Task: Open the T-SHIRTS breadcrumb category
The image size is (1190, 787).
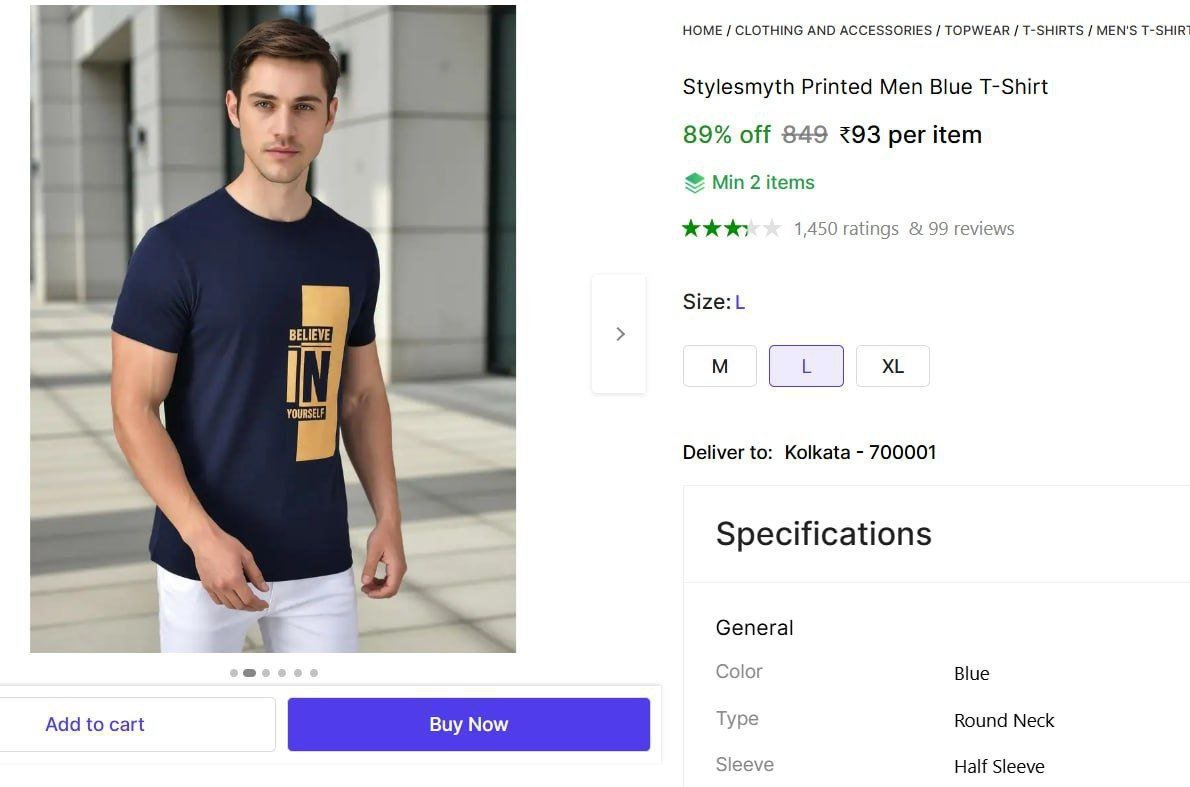Action: pos(1053,31)
